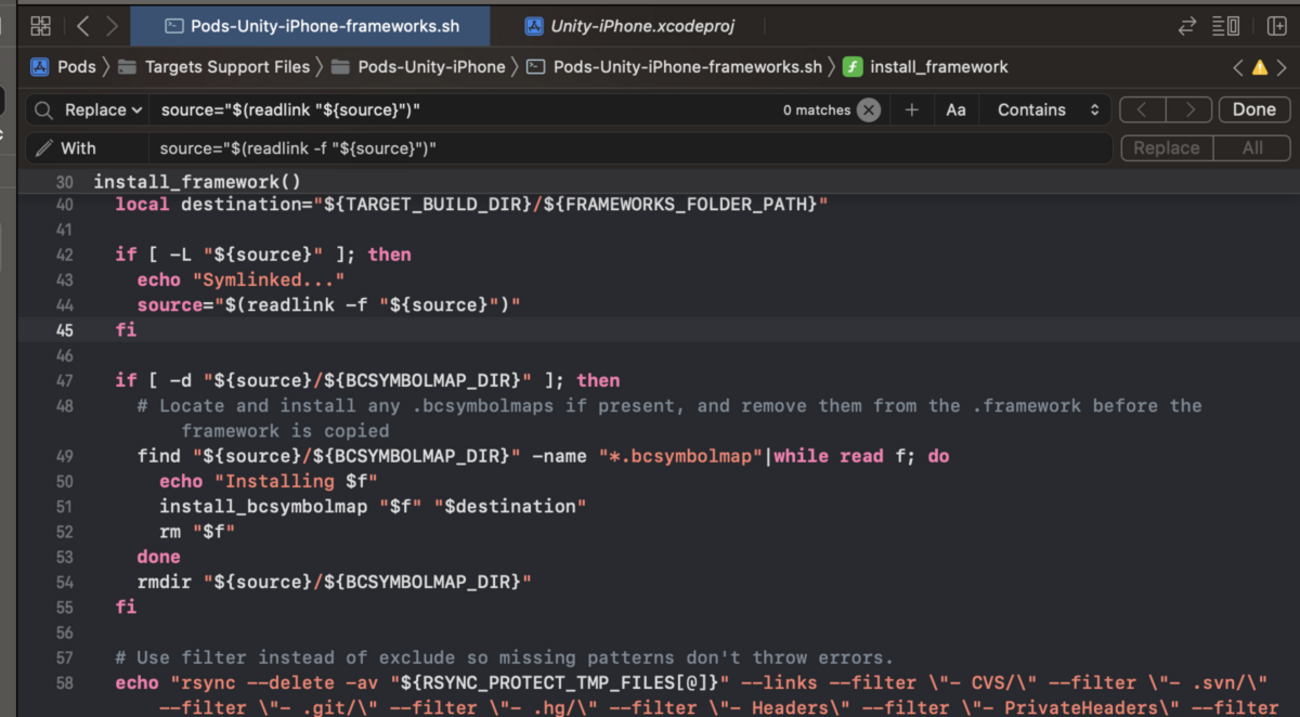Expand the install_framework function jump bar item

[938, 67]
